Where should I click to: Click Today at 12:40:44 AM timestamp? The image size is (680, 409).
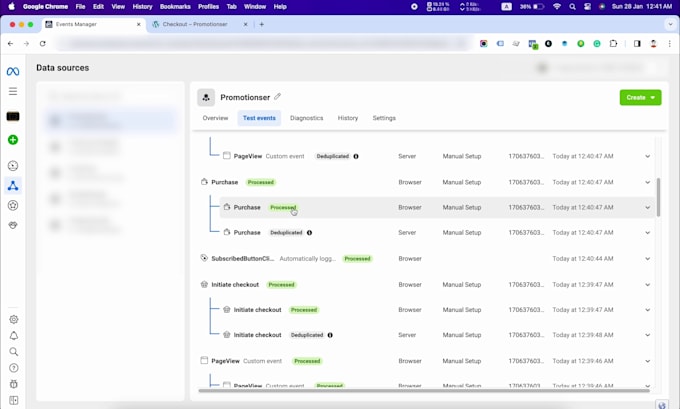(583, 258)
